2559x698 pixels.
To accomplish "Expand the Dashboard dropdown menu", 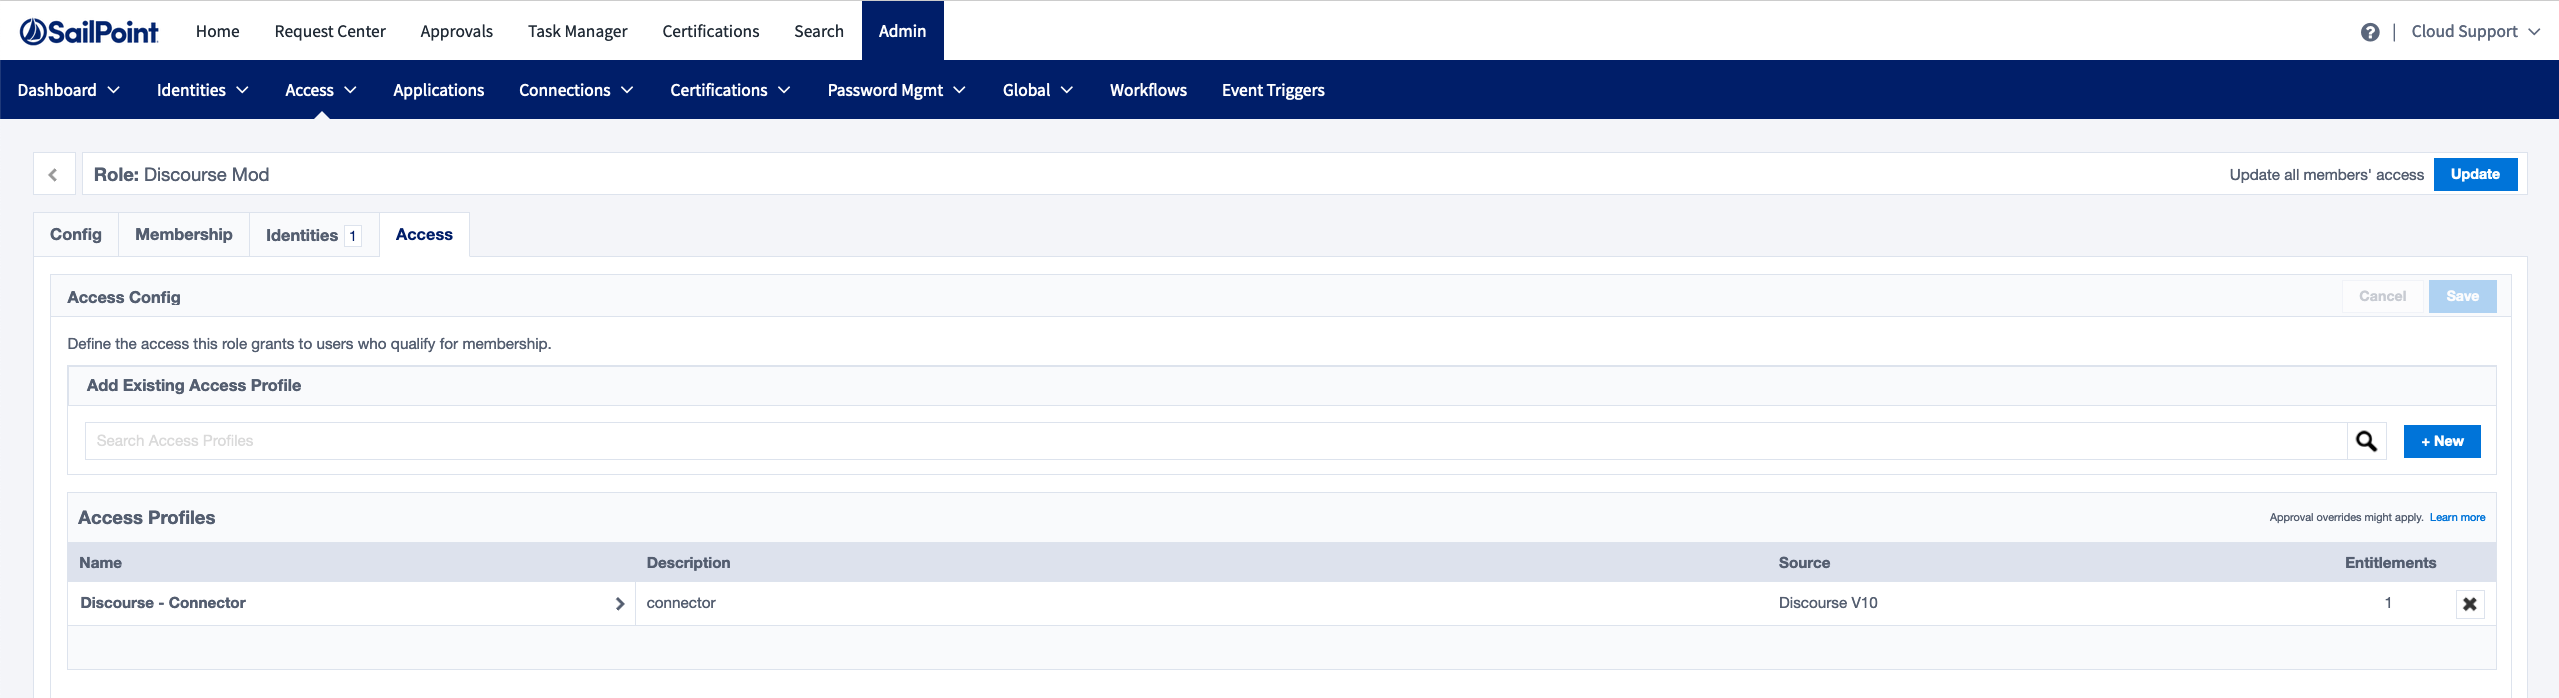I will pyautogui.click(x=68, y=90).
